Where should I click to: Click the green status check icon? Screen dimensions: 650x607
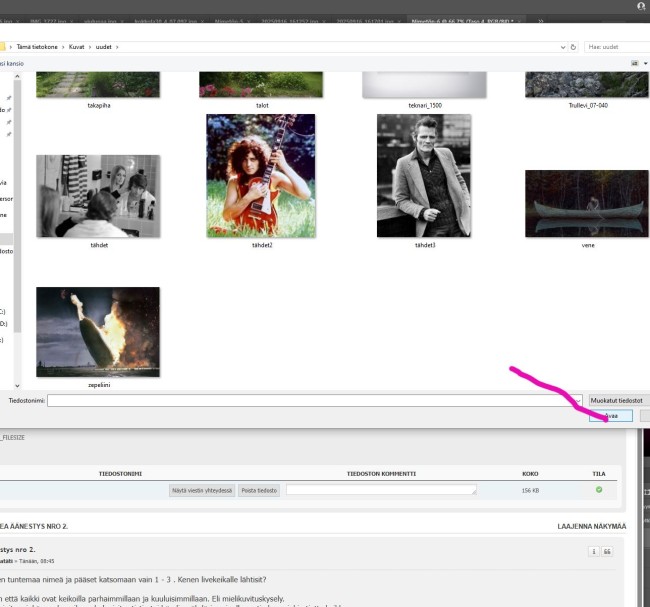pyautogui.click(x=599, y=489)
